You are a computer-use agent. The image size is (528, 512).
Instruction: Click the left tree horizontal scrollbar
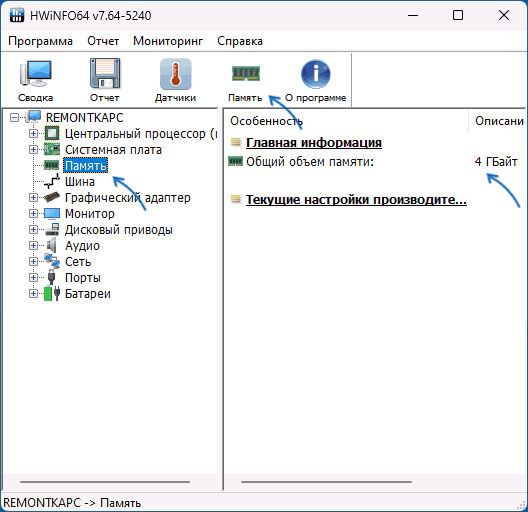click(105, 482)
